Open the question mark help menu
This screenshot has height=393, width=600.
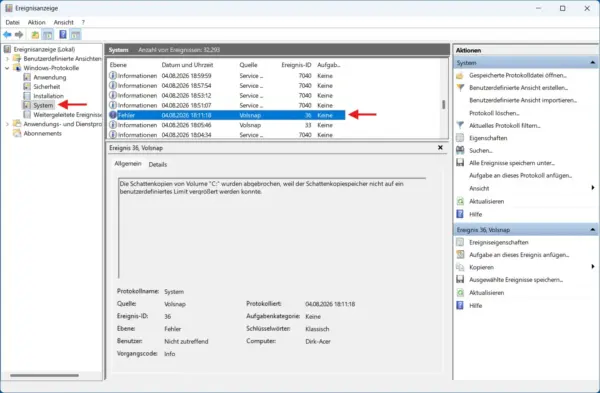(x=83, y=23)
